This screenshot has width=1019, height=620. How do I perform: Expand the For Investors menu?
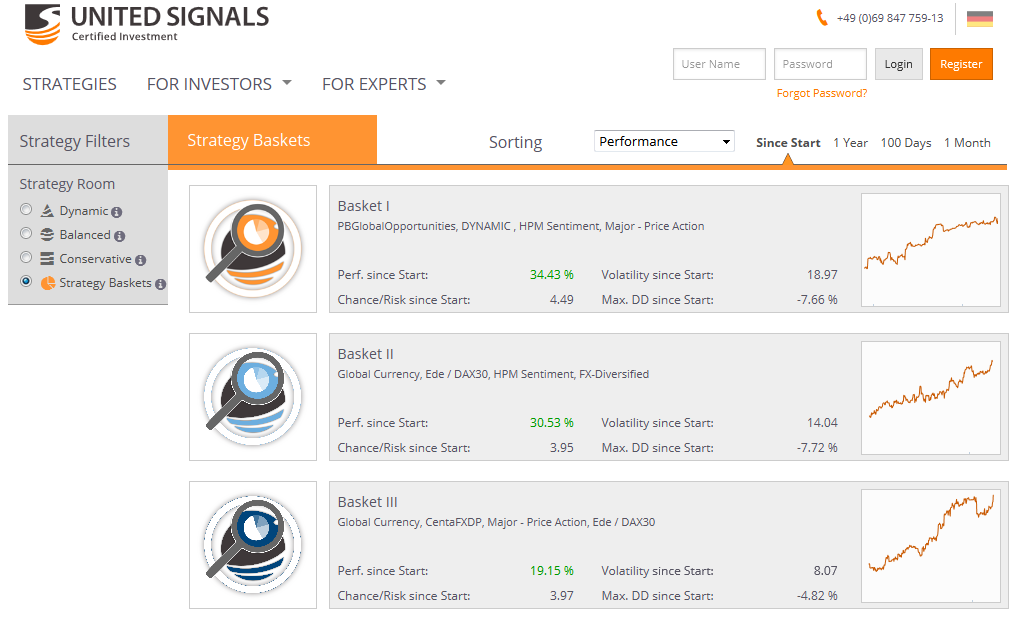(218, 84)
